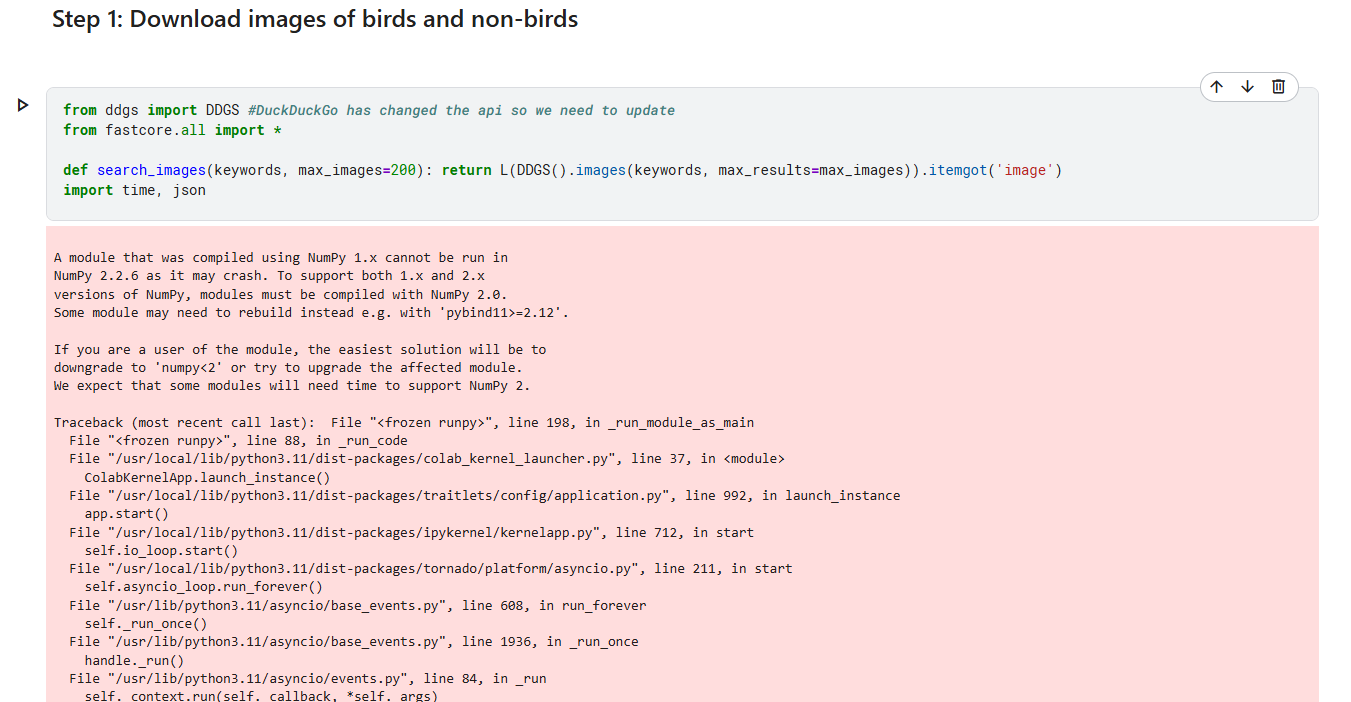Click the asyncio/events.py traceback line
Image resolution: width=1351 pixels, height=702 pixels.
pos(308,678)
